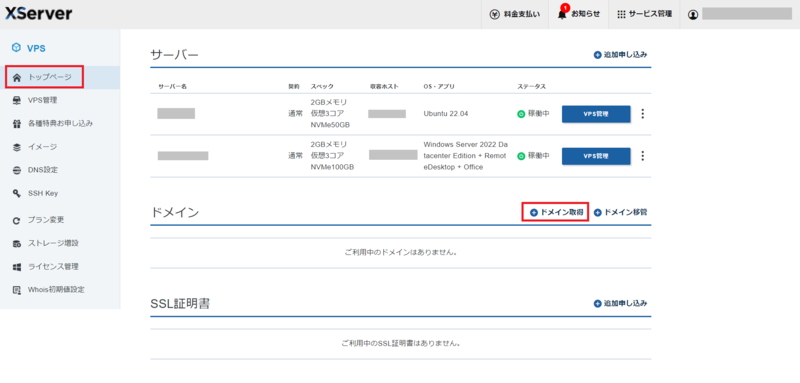The width and height of the screenshot is (800, 383).
Task: Open サービス管理 menu
Action: tap(644, 14)
